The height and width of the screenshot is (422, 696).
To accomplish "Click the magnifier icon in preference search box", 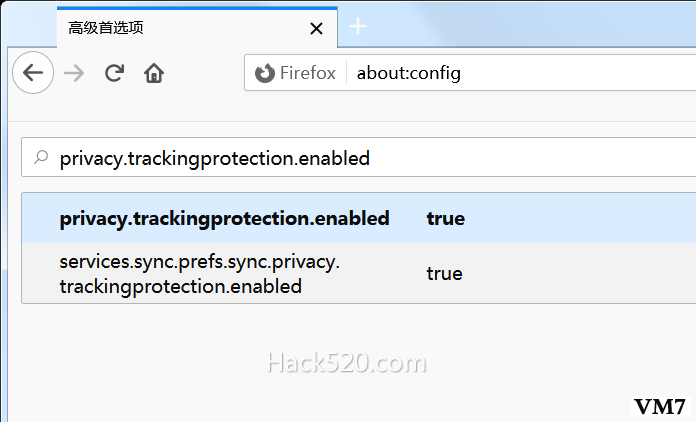I will 41,157.
